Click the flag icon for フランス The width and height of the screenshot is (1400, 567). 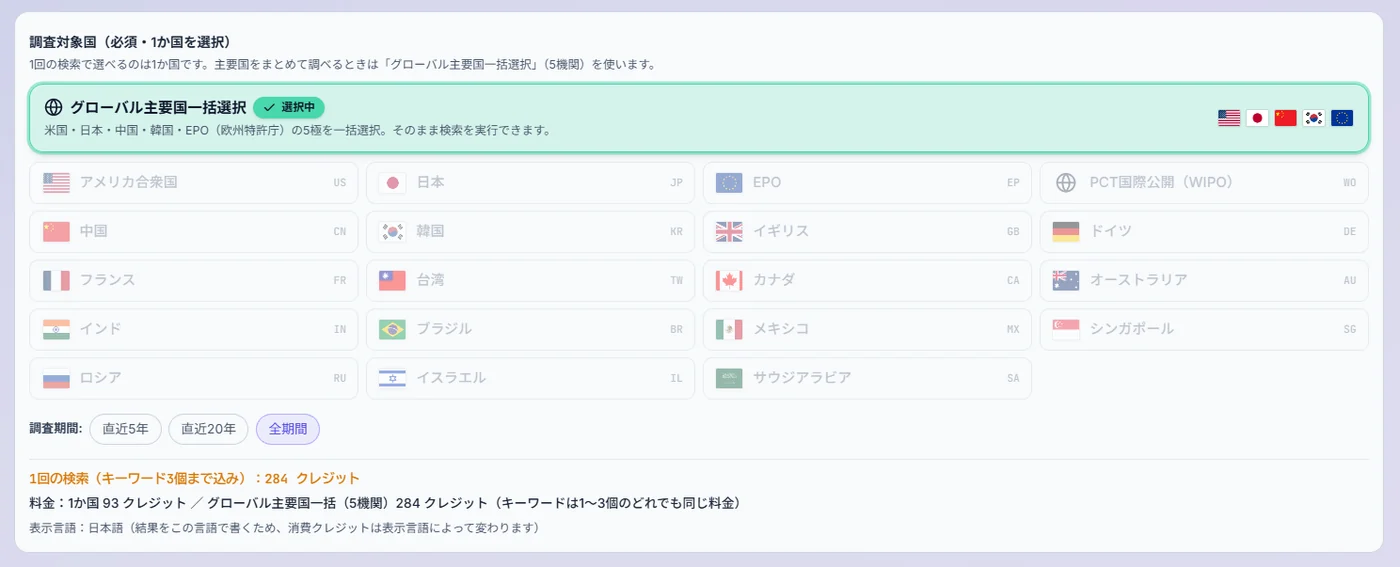(x=56, y=281)
